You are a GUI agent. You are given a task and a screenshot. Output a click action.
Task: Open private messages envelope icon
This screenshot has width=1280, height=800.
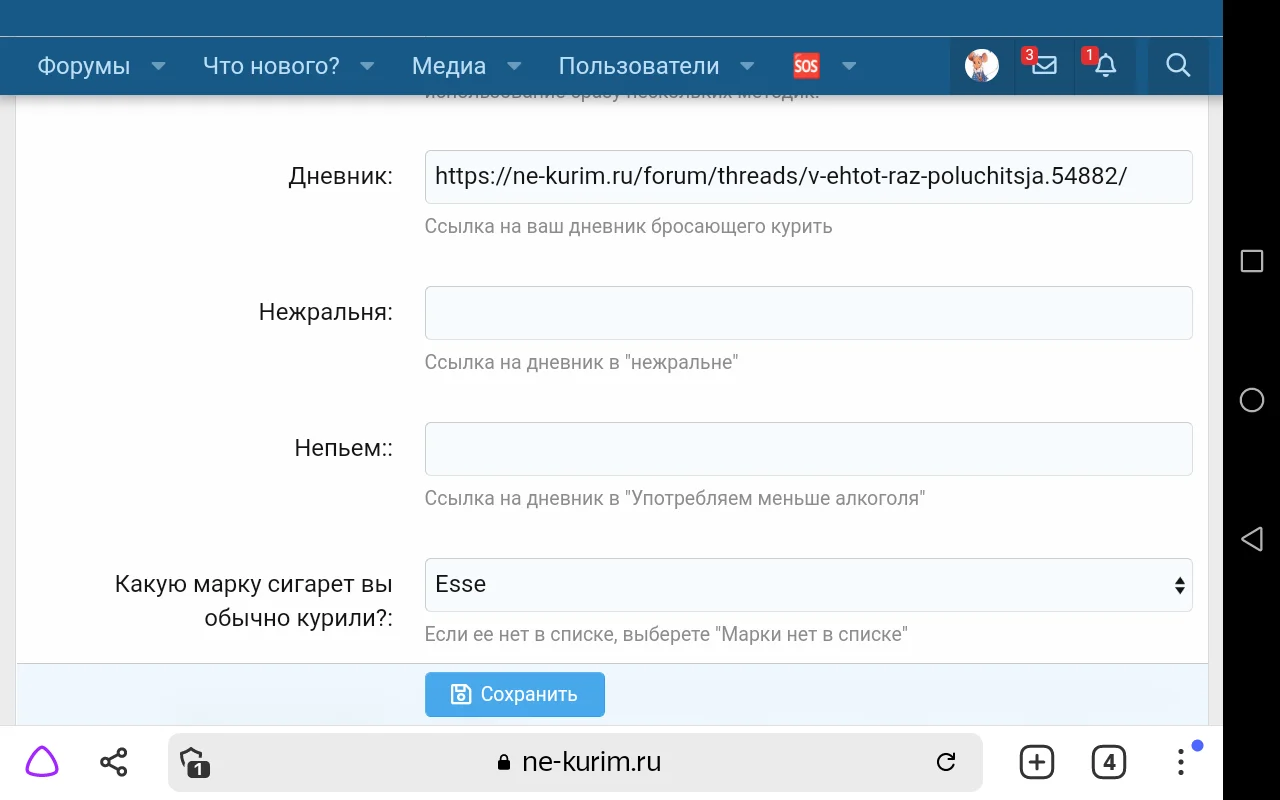[1043, 66]
